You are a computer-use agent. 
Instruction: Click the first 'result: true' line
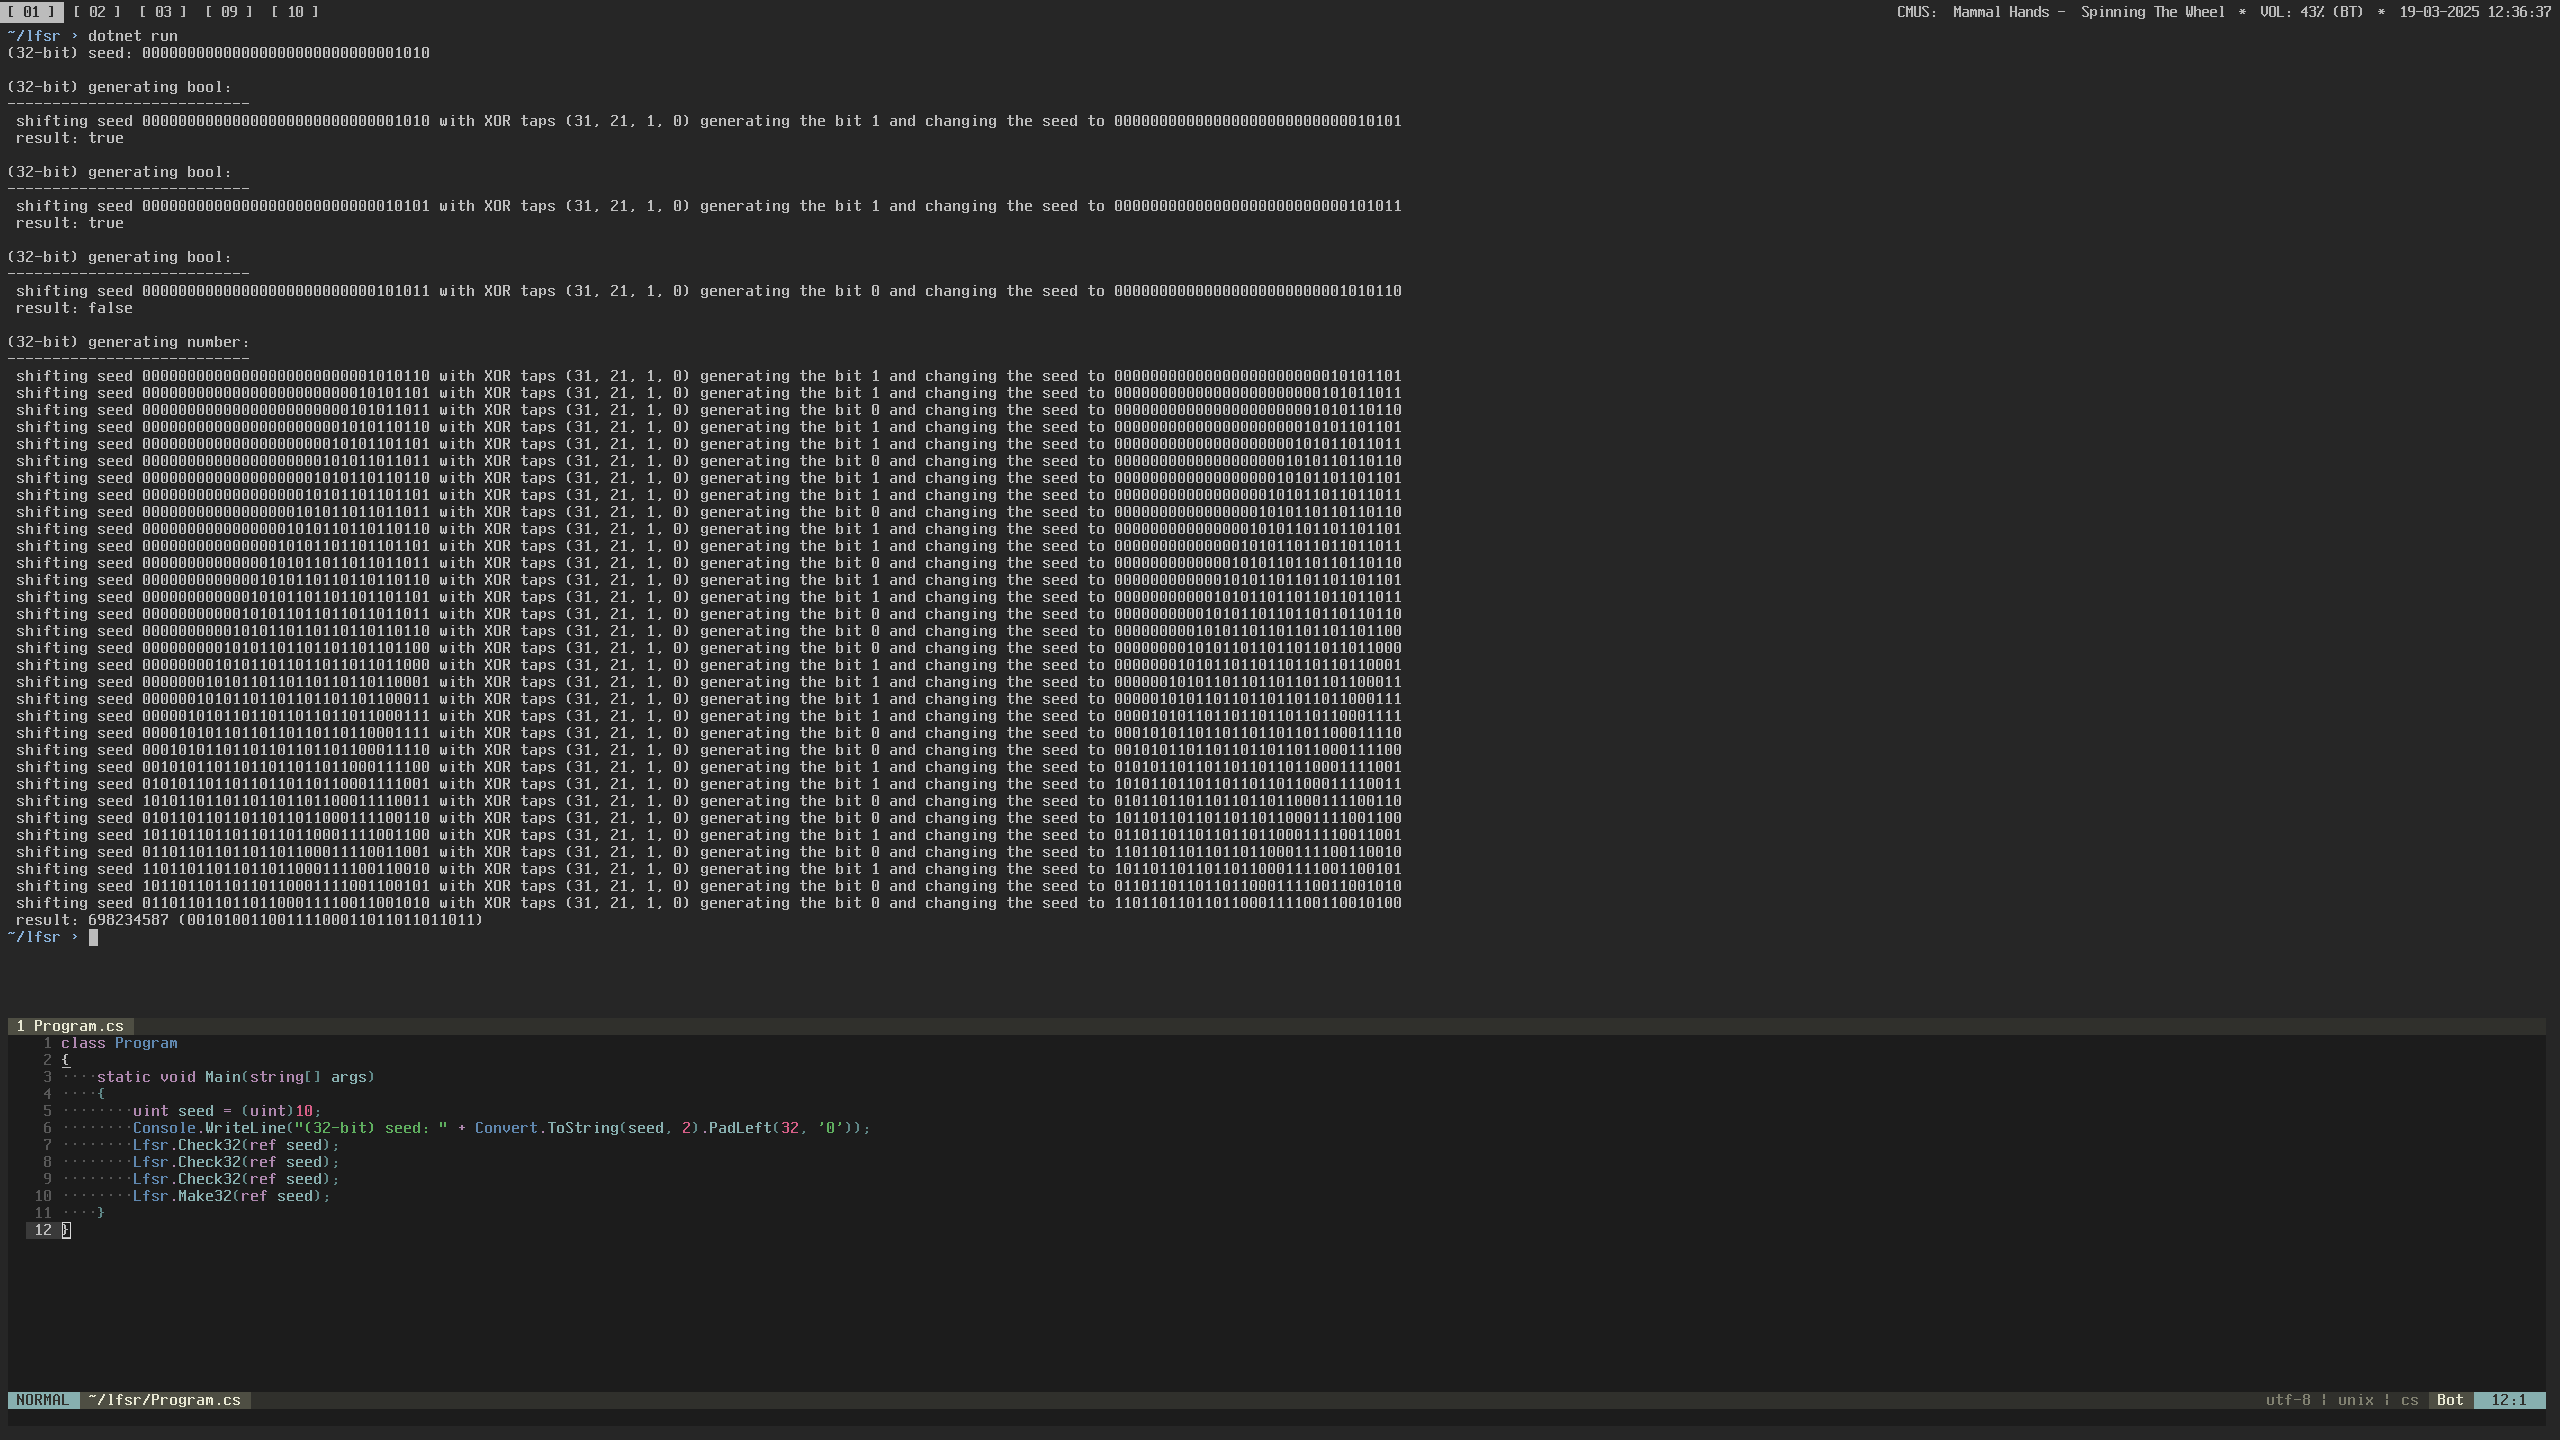tap(70, 138)
